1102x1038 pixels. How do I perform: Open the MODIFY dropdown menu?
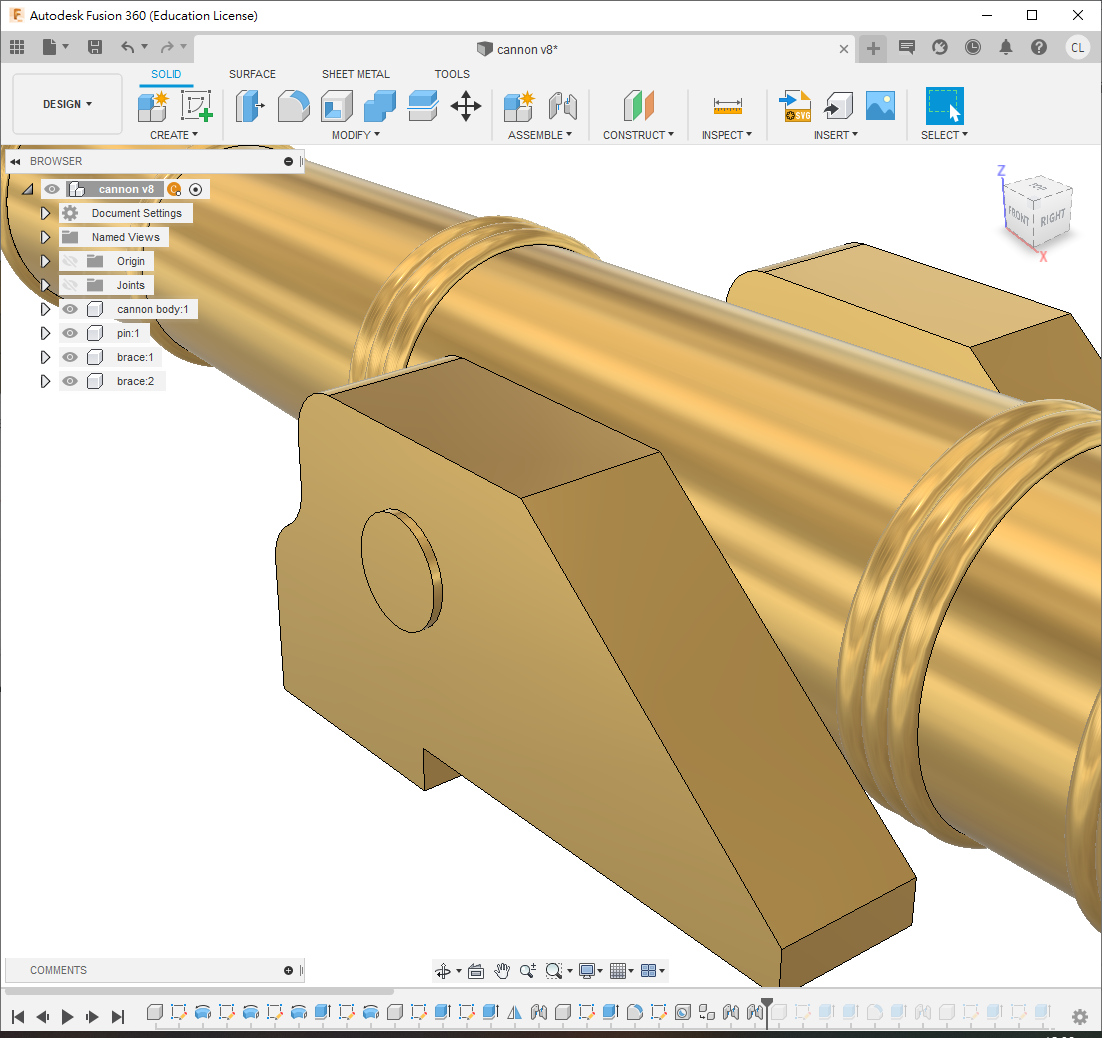tap(355, 135)
